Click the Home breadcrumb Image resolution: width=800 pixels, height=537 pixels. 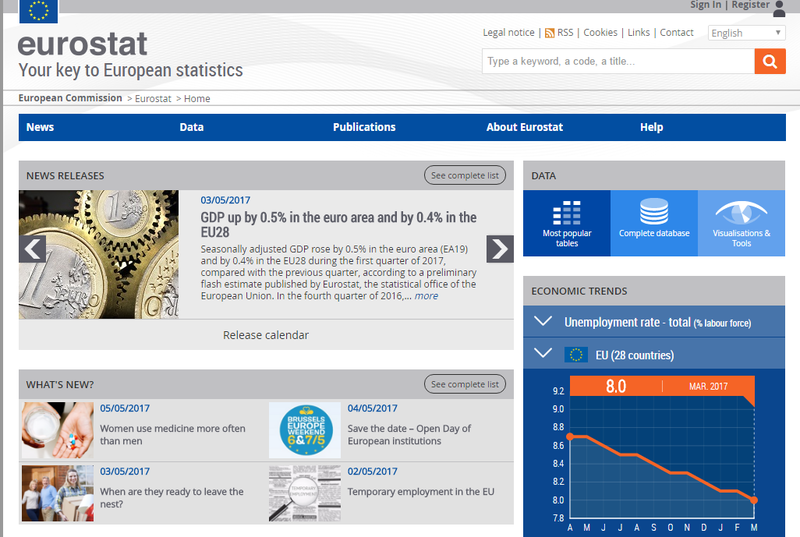(x=197, y=98)
